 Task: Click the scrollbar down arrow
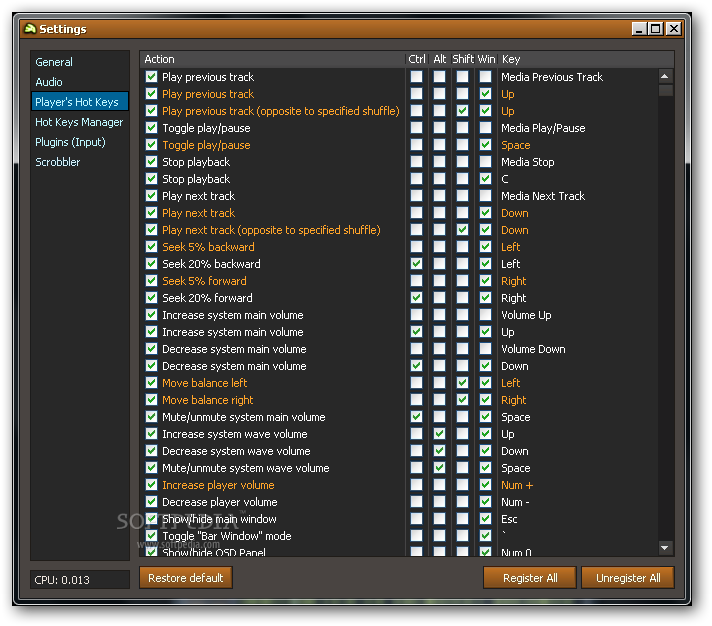pos(665,547)
